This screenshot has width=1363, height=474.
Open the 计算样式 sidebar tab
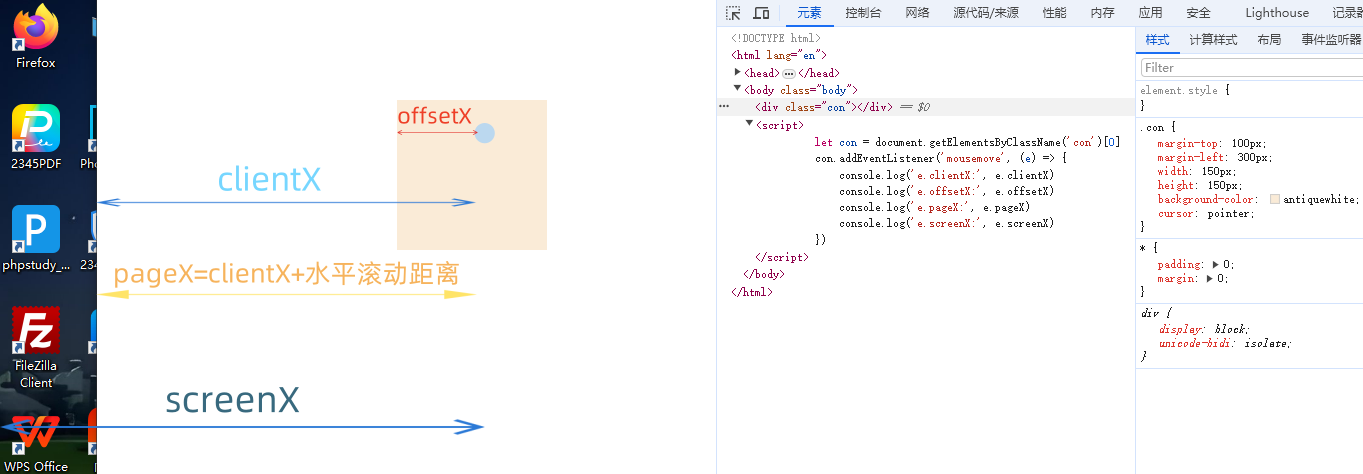point(1213,40)
